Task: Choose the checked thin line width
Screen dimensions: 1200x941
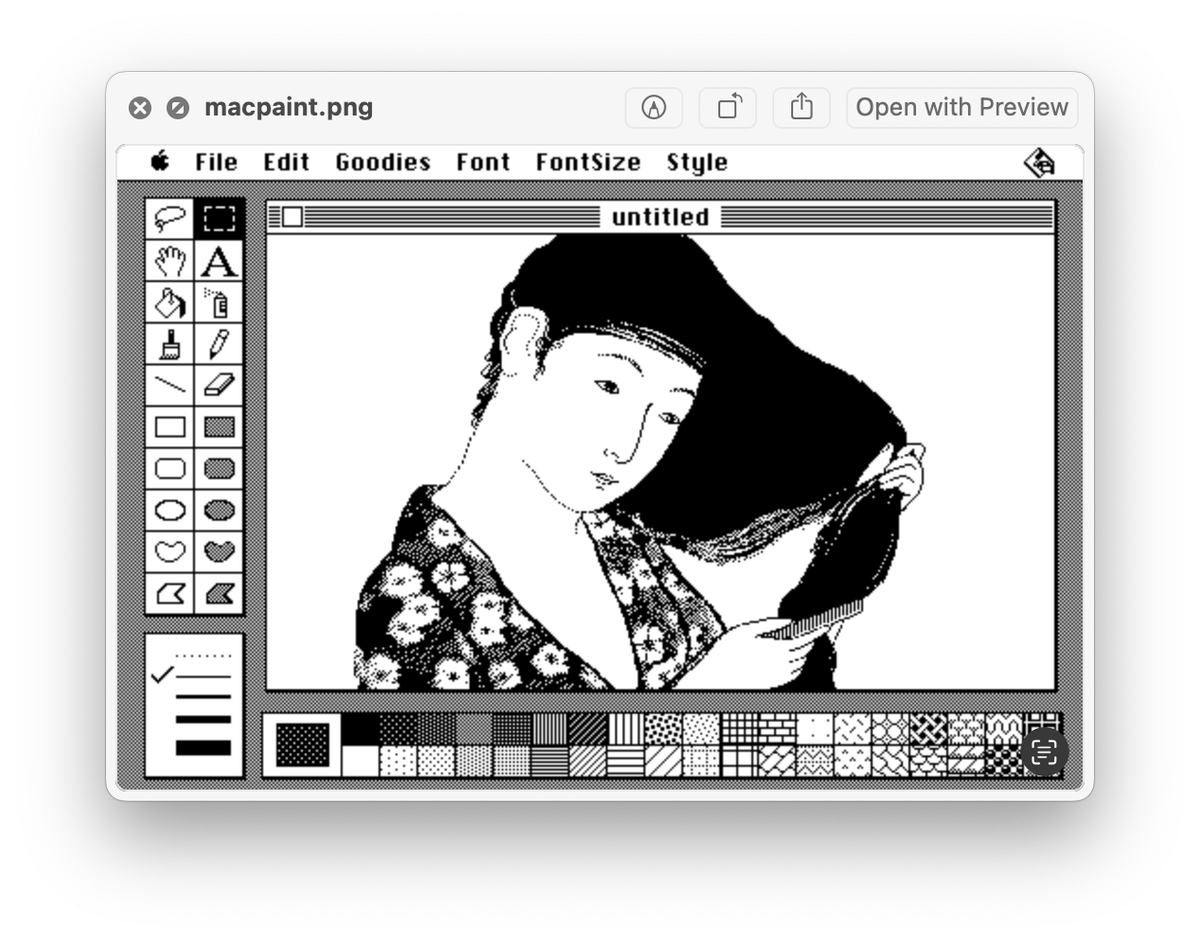Action: tap(203, 676)
